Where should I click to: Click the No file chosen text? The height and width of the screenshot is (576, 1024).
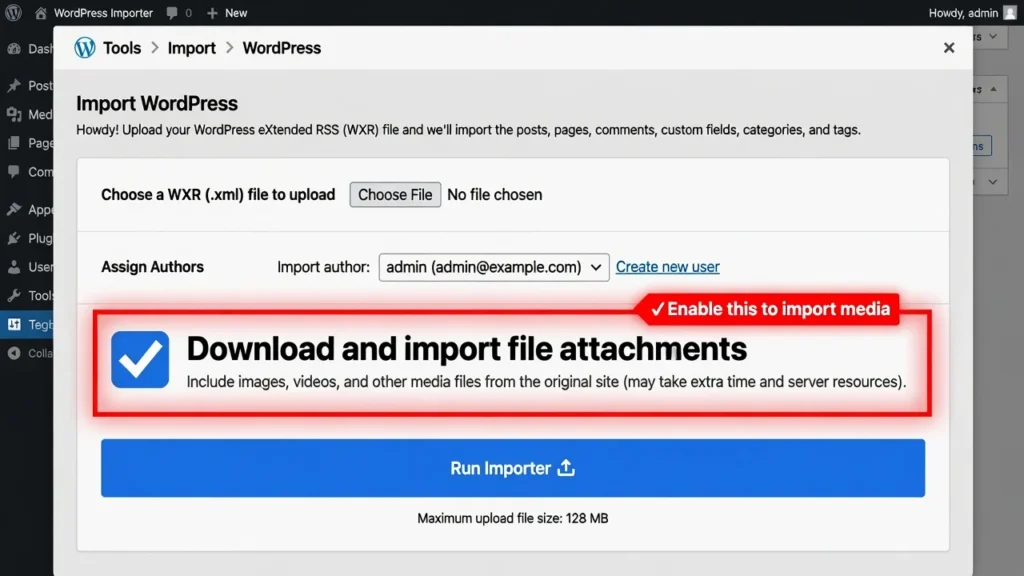494,195
